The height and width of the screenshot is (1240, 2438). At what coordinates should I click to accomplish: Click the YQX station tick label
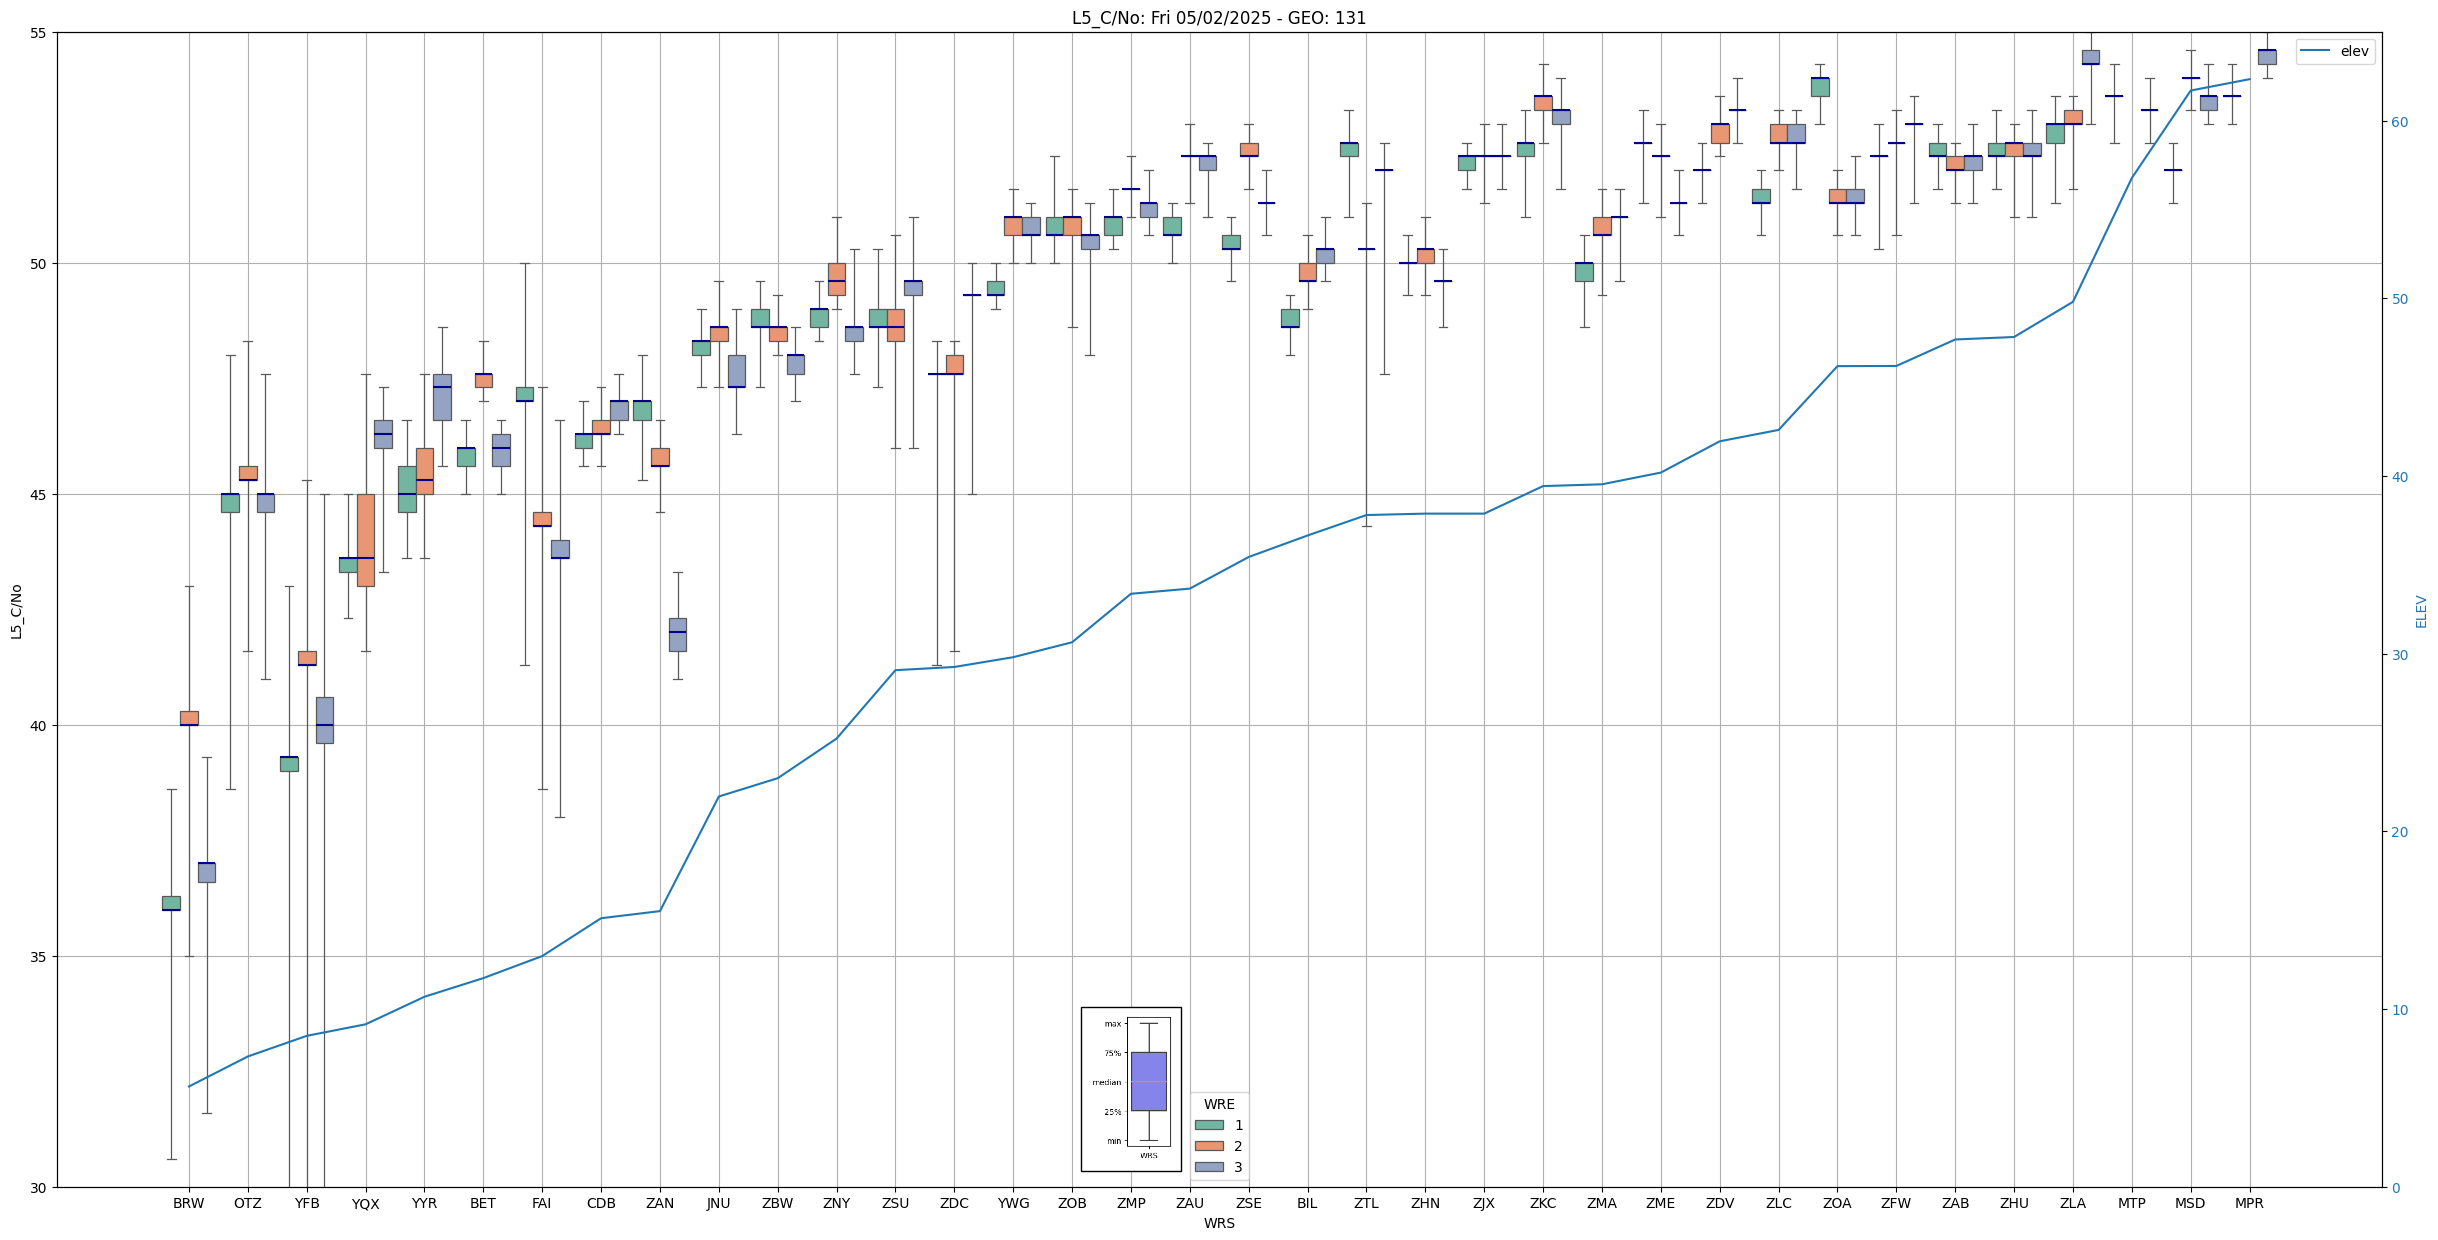point(365,1204)
